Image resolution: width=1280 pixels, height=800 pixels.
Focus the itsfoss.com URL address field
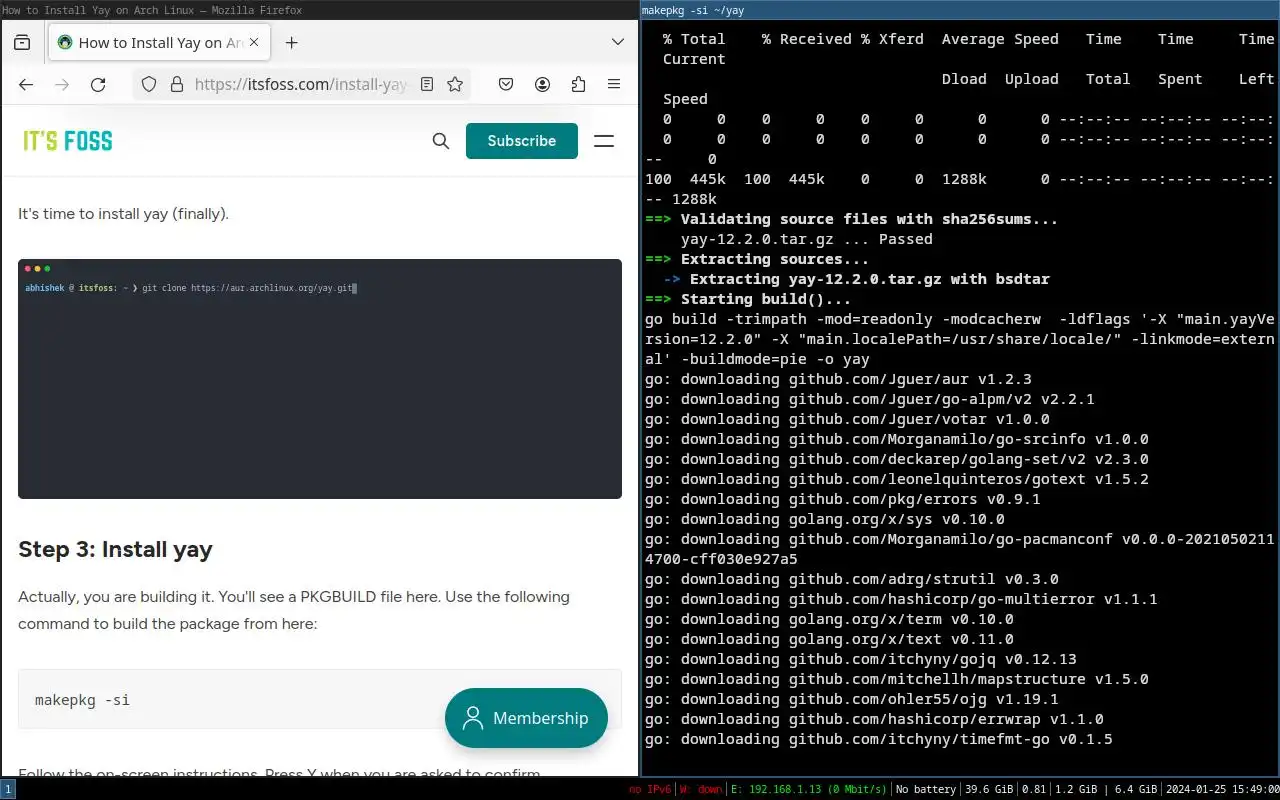coord(302,85)
